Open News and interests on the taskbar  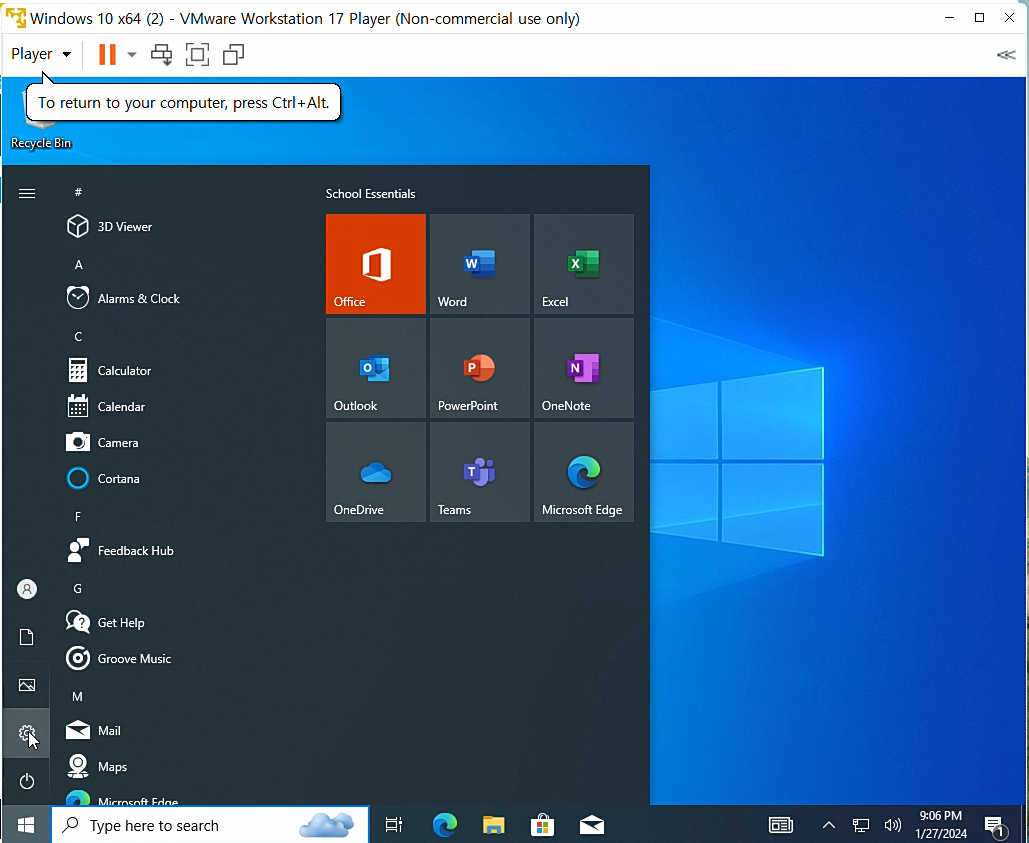pyautogui.click(x=781, y=825)
